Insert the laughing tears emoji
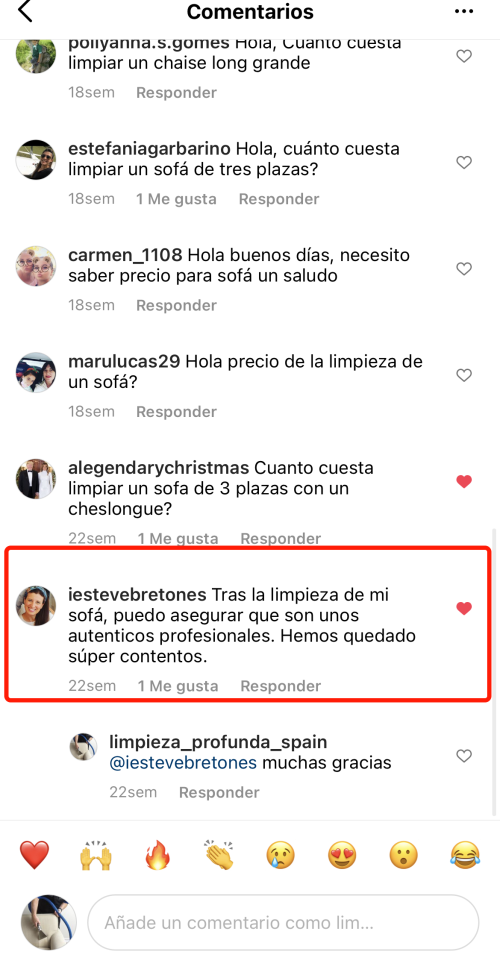The image size is (500, 978). [464, 855]
